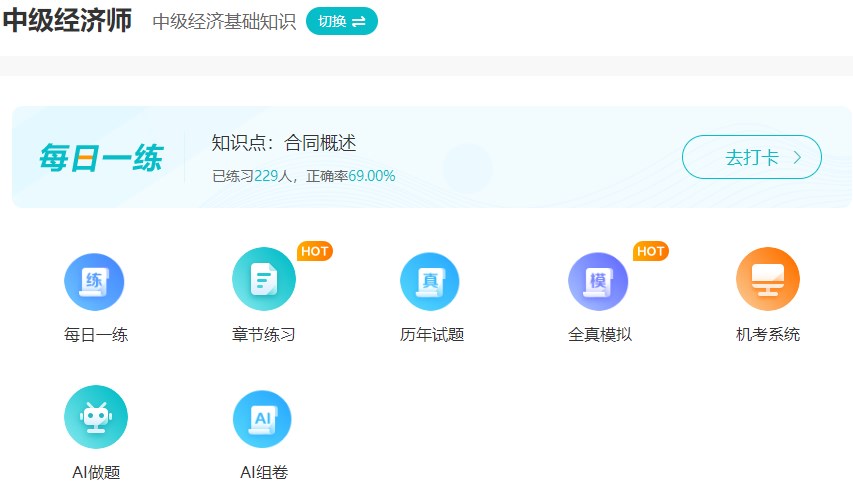Screen dimensions: 853x500
Task: Open the 机考系统 monitor icon
Action: pos(768,279)
